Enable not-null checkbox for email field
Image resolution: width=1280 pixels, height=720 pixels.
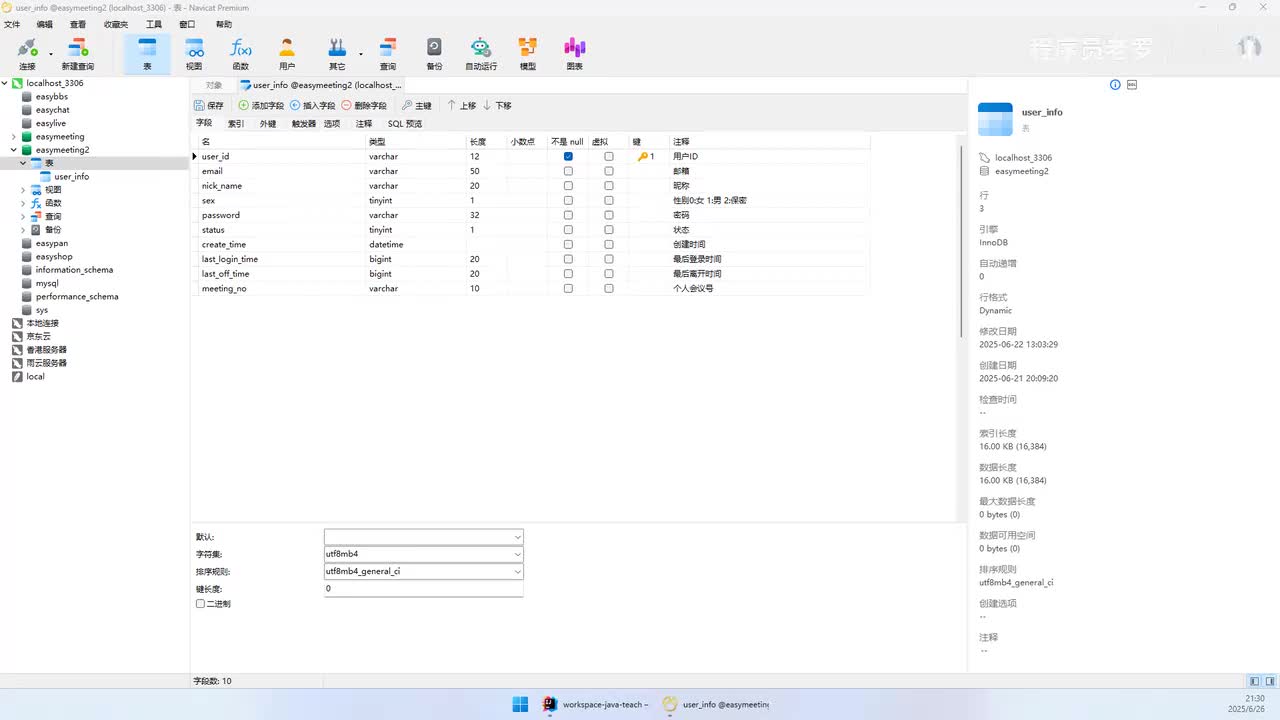click(x=568, y=171)
